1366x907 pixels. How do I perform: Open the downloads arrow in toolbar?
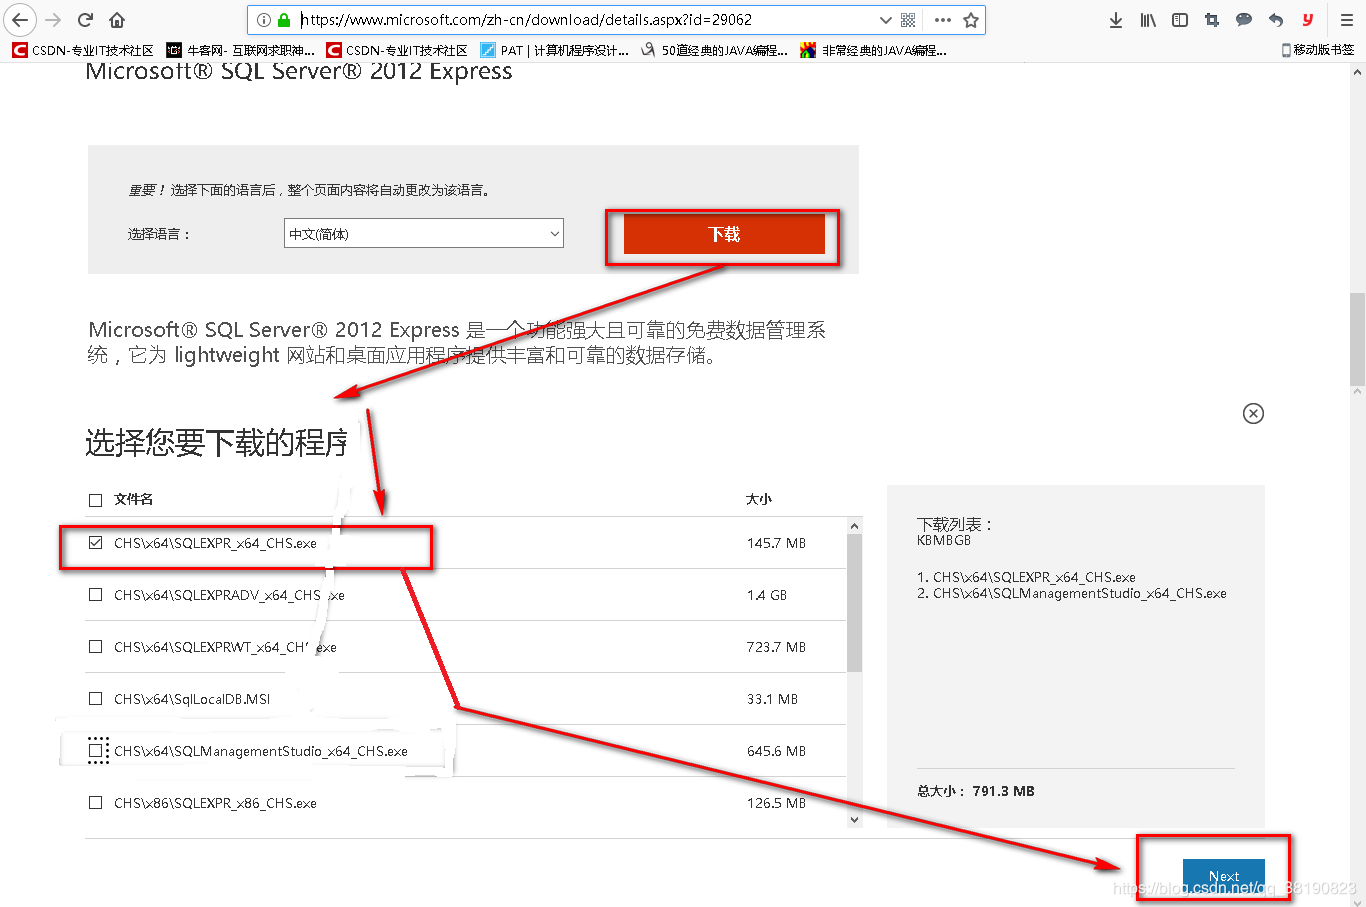[x=1116, y=20]
